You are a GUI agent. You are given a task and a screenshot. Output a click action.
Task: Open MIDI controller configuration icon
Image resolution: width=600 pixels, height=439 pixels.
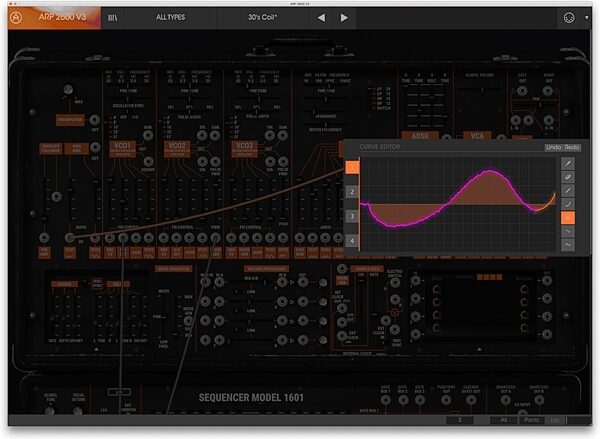569,18
